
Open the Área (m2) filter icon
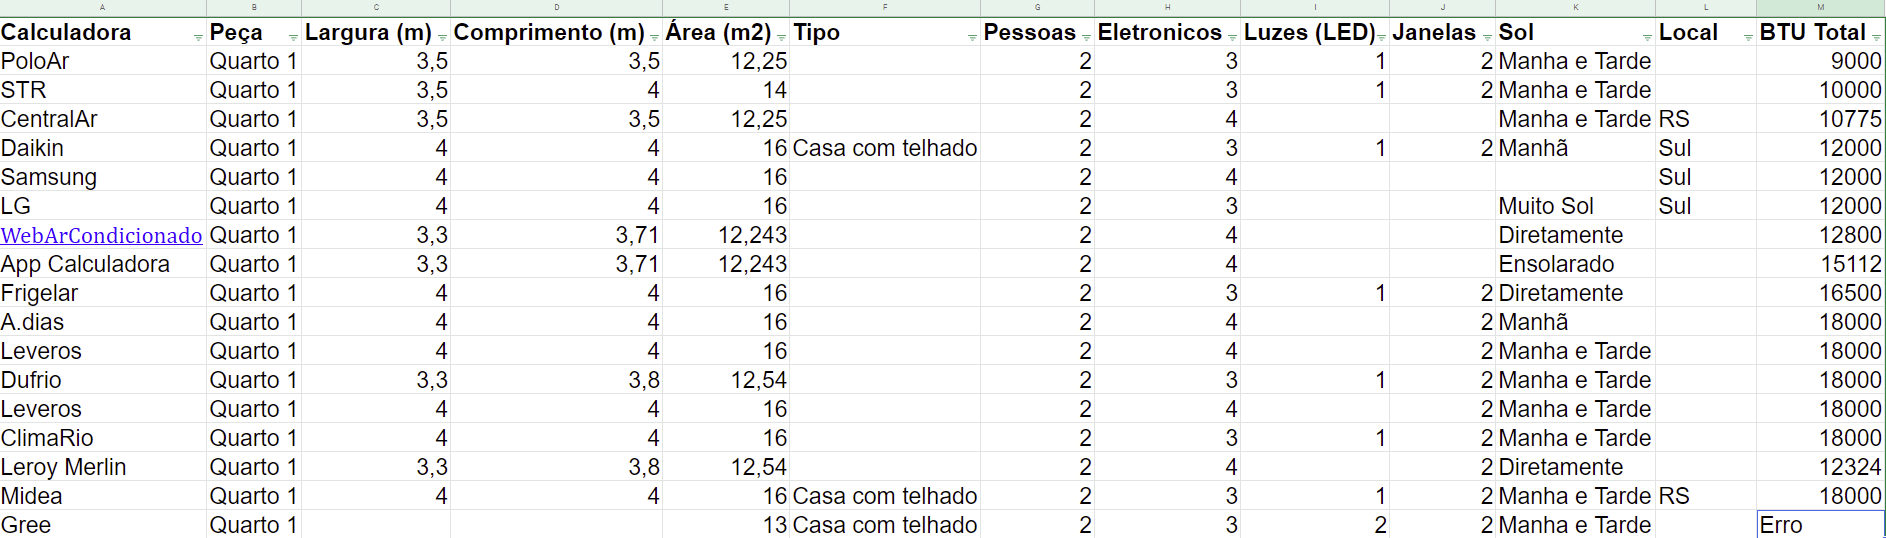pyautogui.click(x=781, y=38)
